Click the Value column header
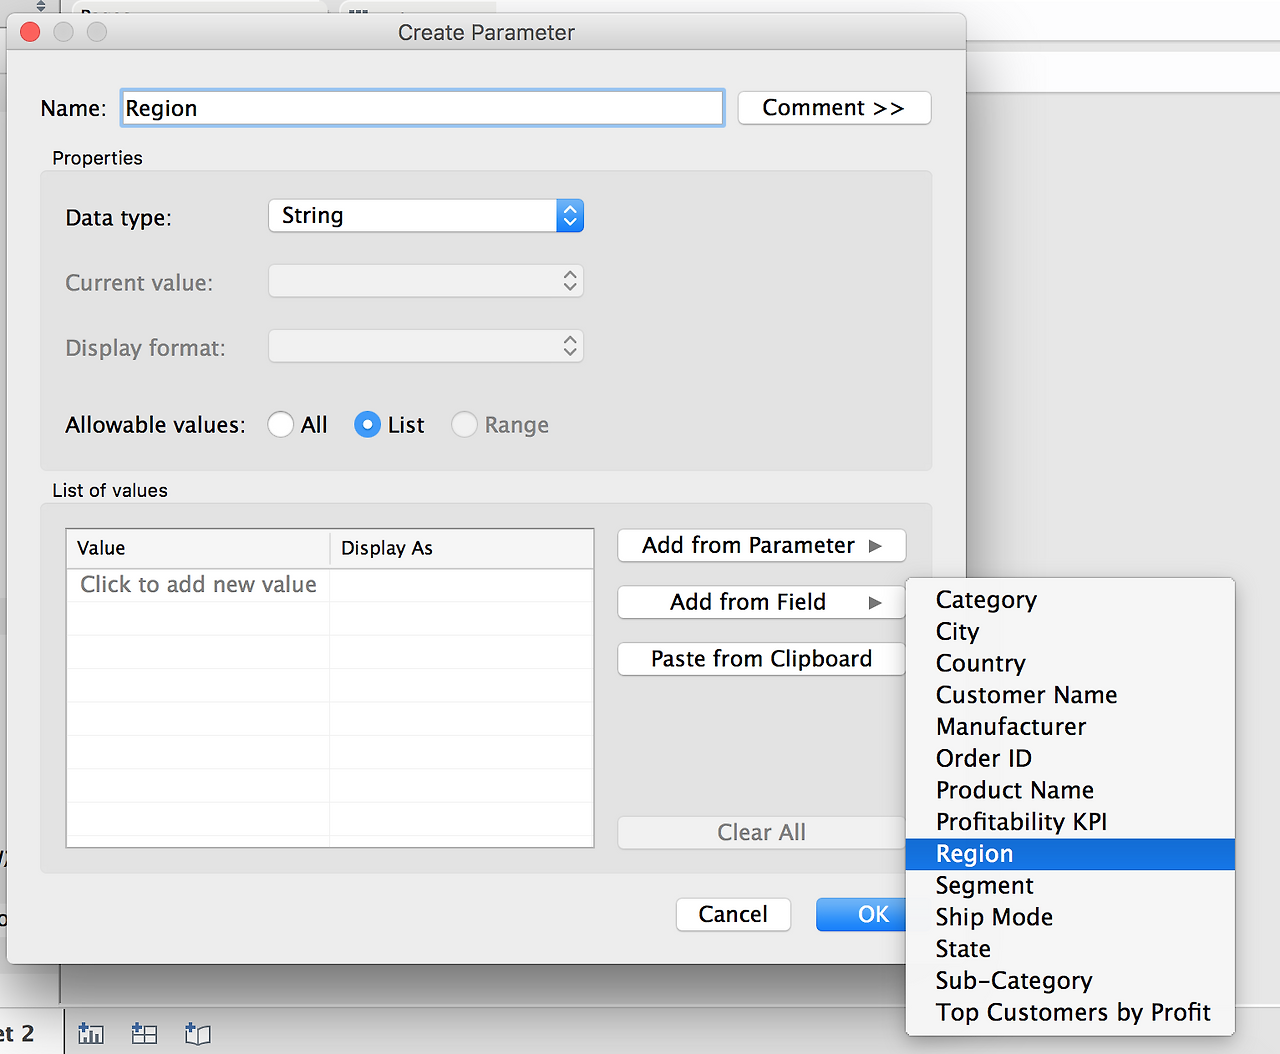This screenshot has width=1280, height=1054. click(x=198, y=548)
